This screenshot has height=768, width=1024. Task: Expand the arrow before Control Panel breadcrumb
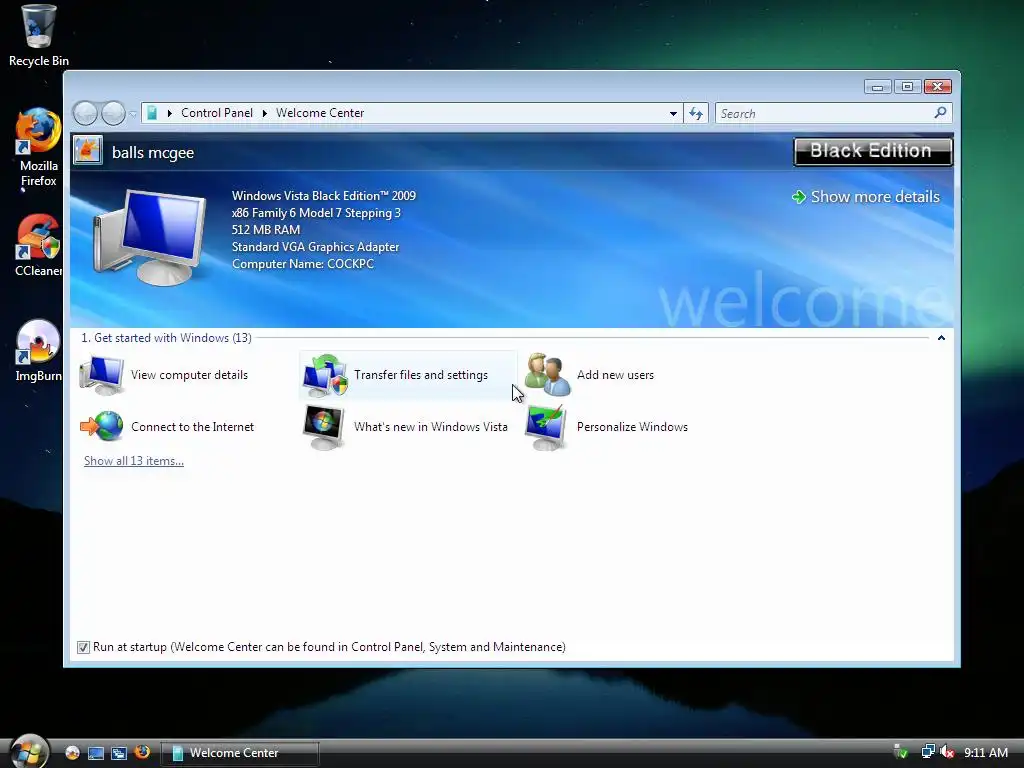170,113
